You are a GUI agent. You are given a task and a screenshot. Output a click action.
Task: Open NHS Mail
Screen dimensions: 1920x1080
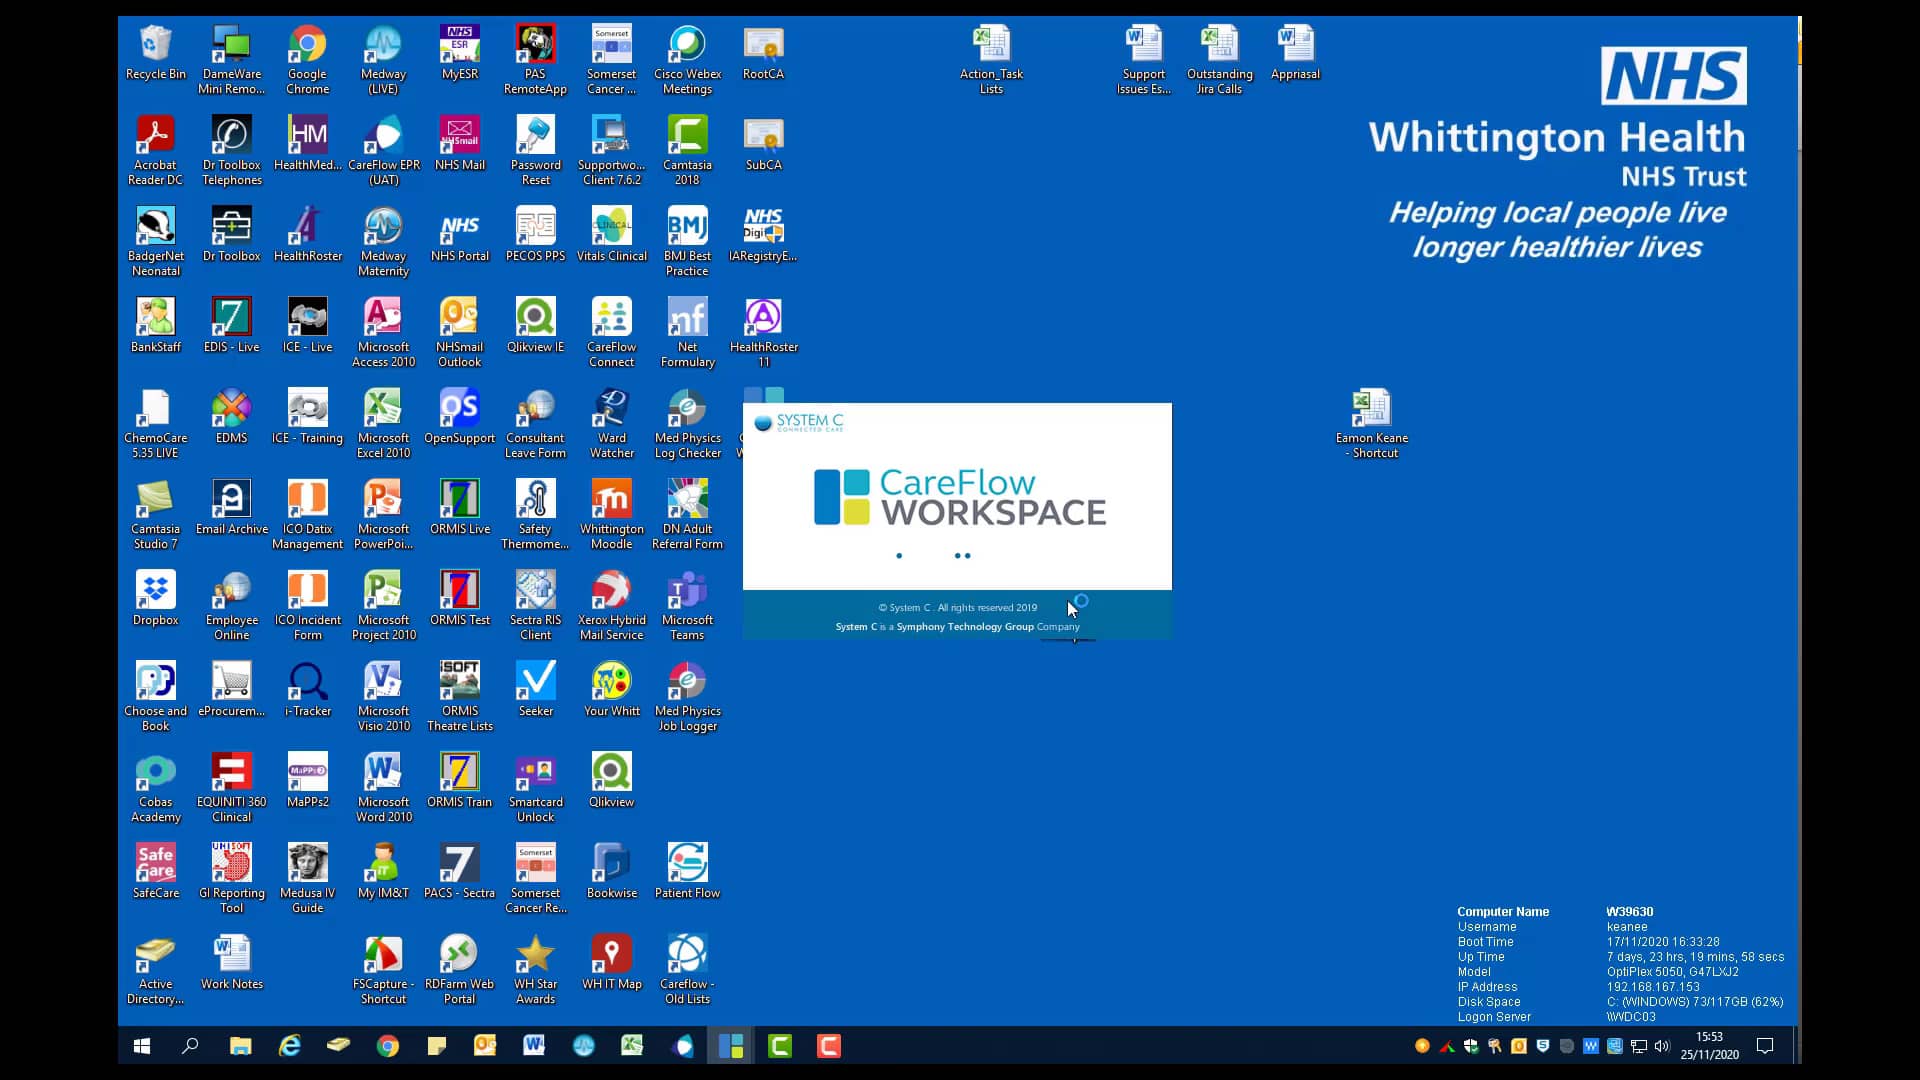[459, 137]
